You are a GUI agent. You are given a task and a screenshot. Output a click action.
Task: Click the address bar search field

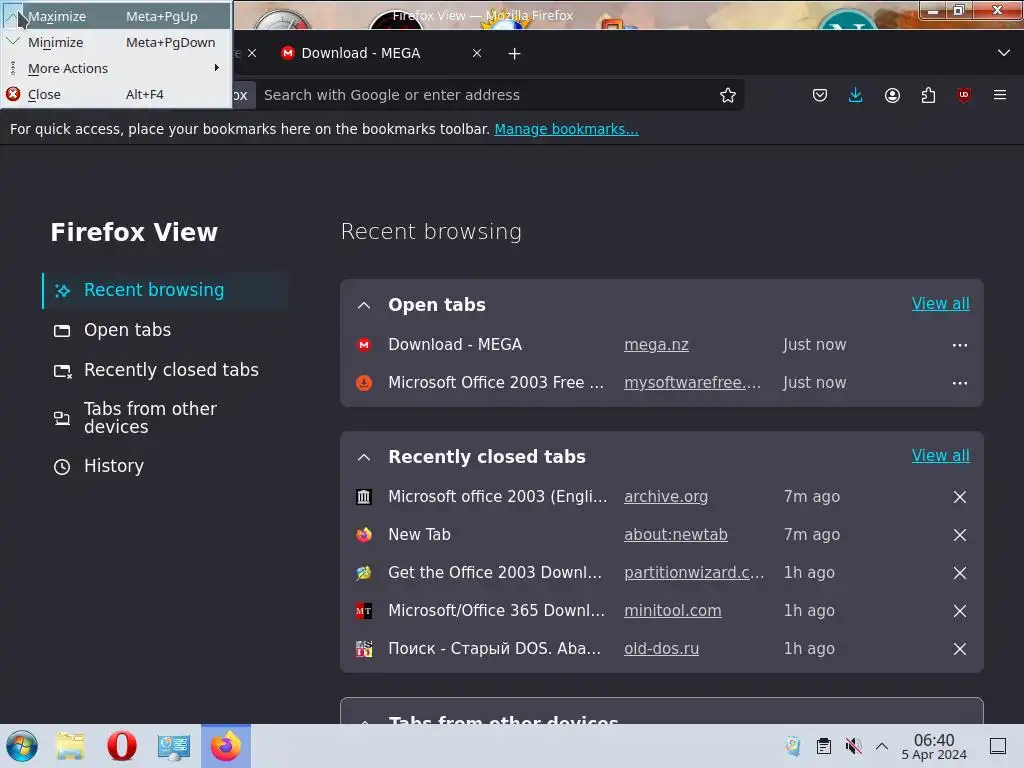point(487,95)
